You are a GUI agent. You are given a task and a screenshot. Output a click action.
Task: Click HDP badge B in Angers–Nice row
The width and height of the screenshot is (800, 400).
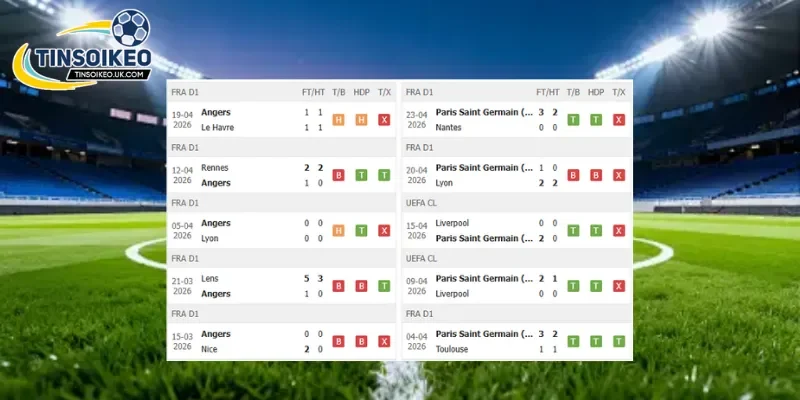point(361,341)
